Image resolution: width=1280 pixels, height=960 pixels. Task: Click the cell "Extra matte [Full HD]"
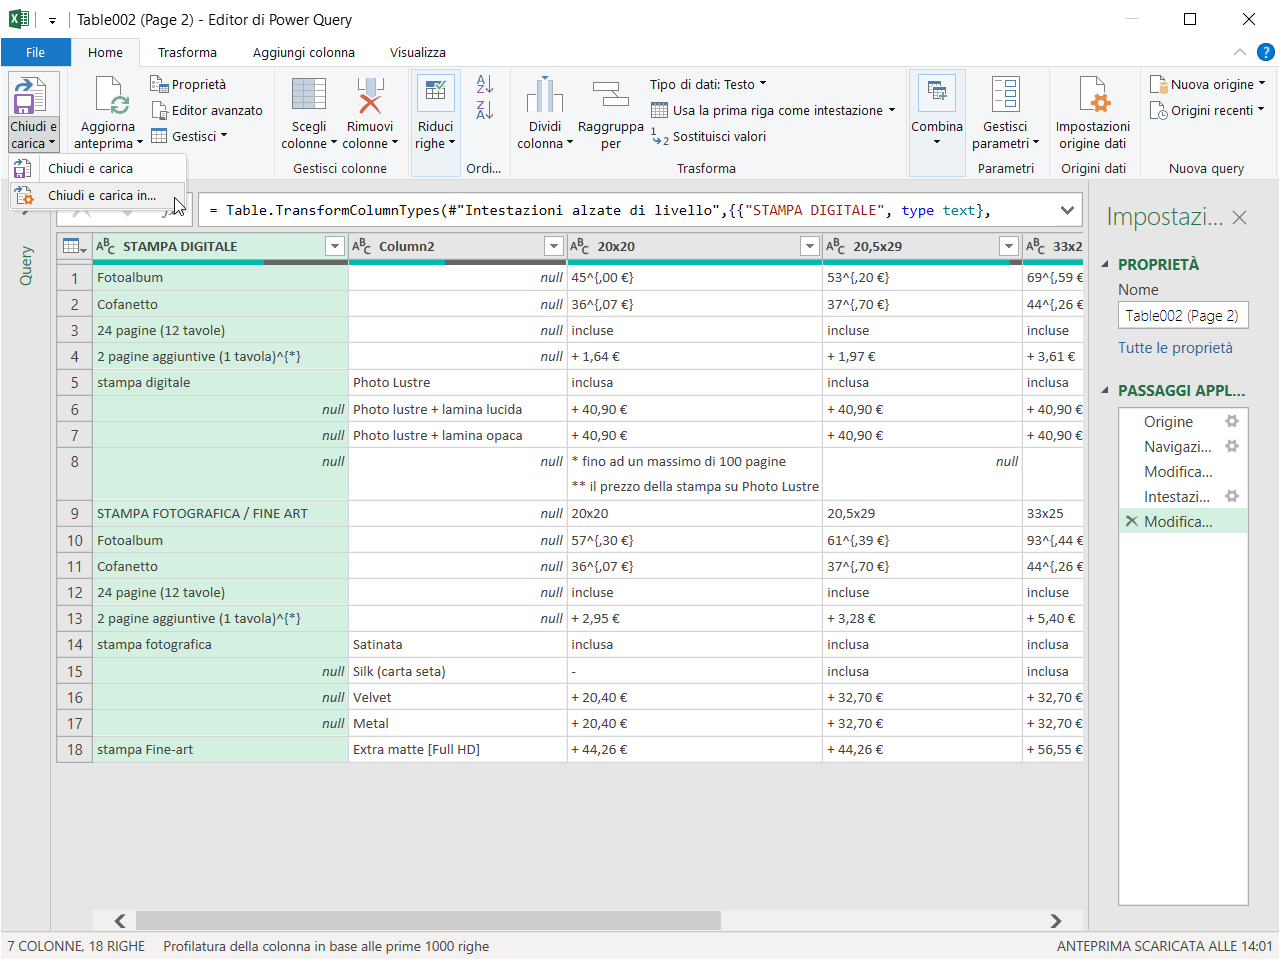457,749
